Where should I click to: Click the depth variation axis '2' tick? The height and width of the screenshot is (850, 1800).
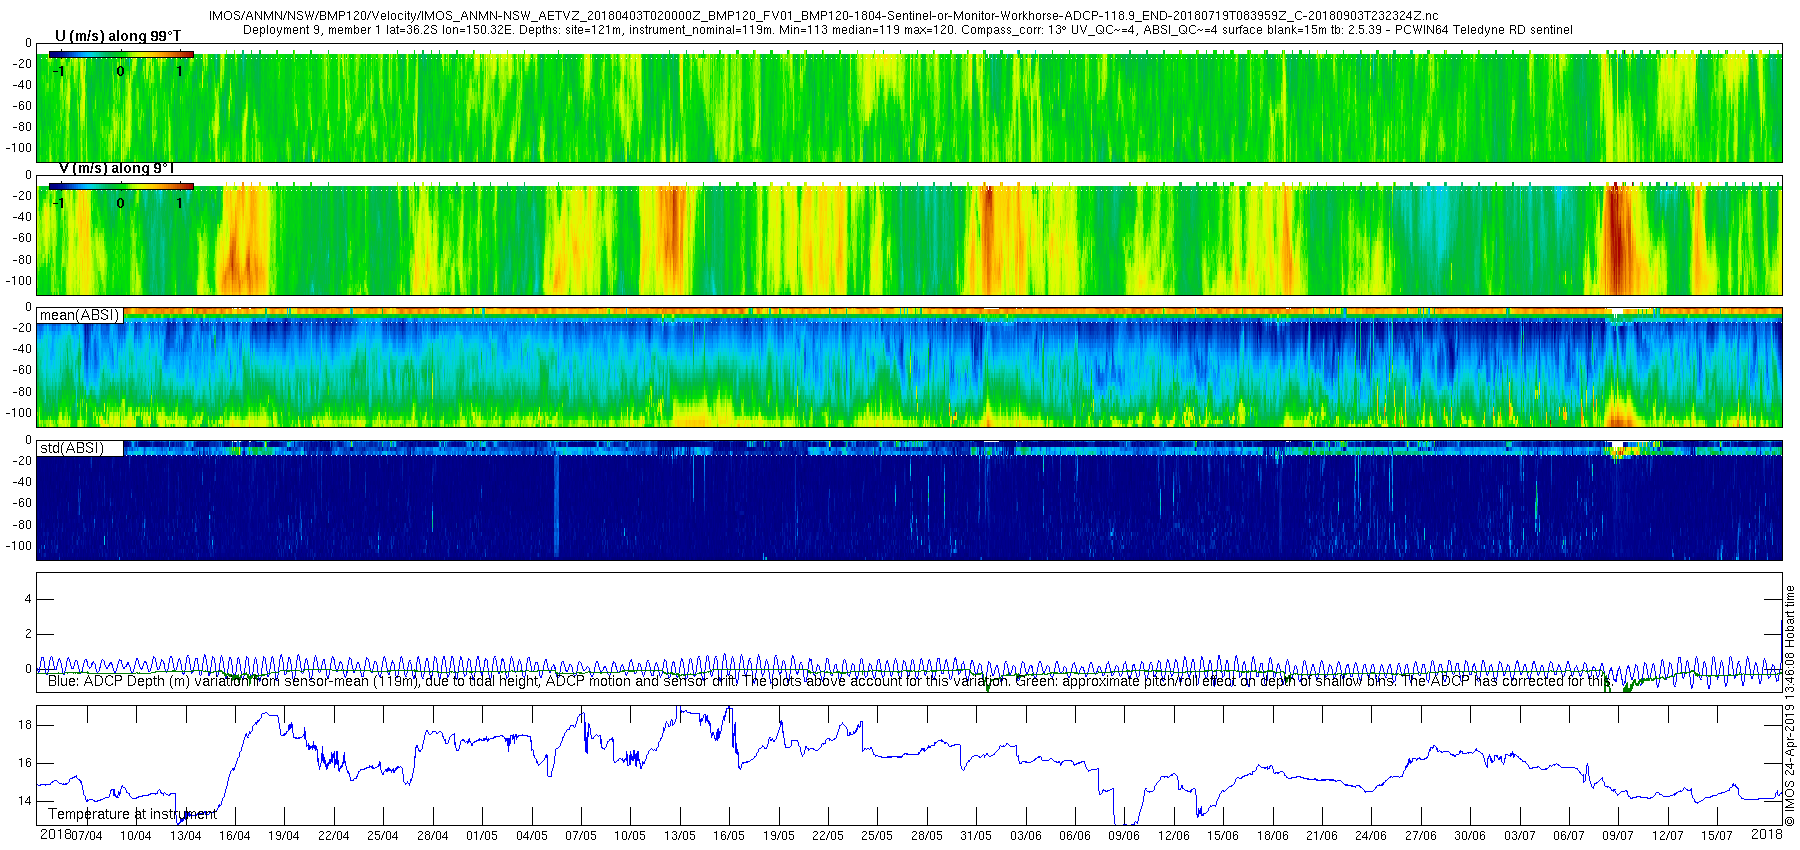[x=28, y=634]
